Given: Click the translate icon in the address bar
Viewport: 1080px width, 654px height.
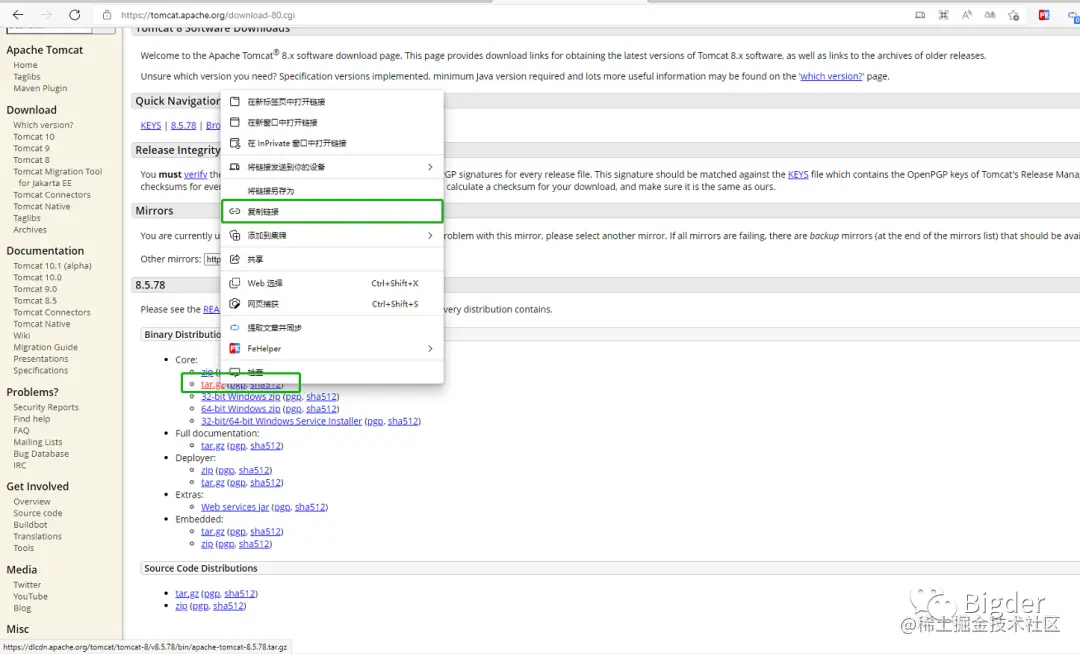Looking at the screenshot, I should pos(990,14).
